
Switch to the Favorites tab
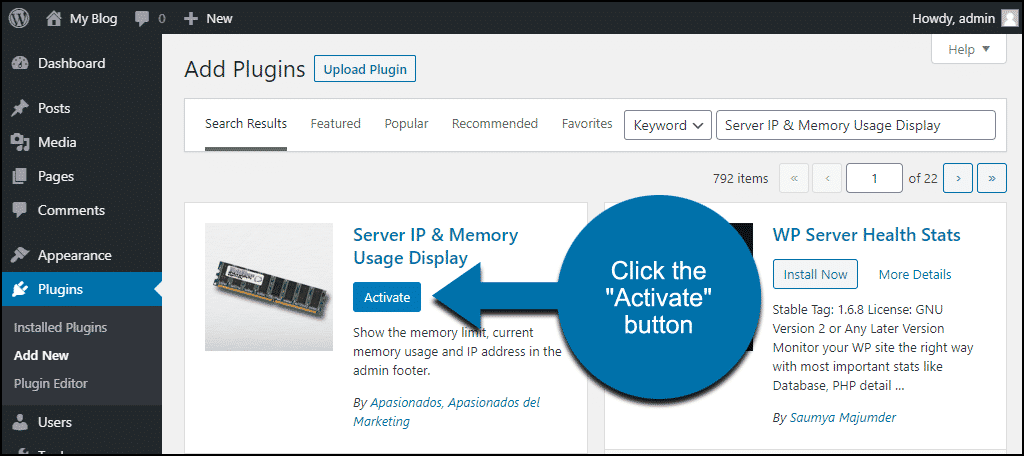coord(587,123)
